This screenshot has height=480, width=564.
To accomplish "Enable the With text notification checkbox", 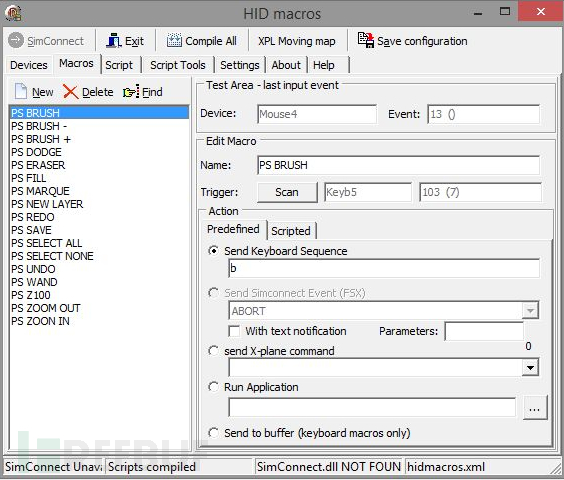I will [234, 331].
